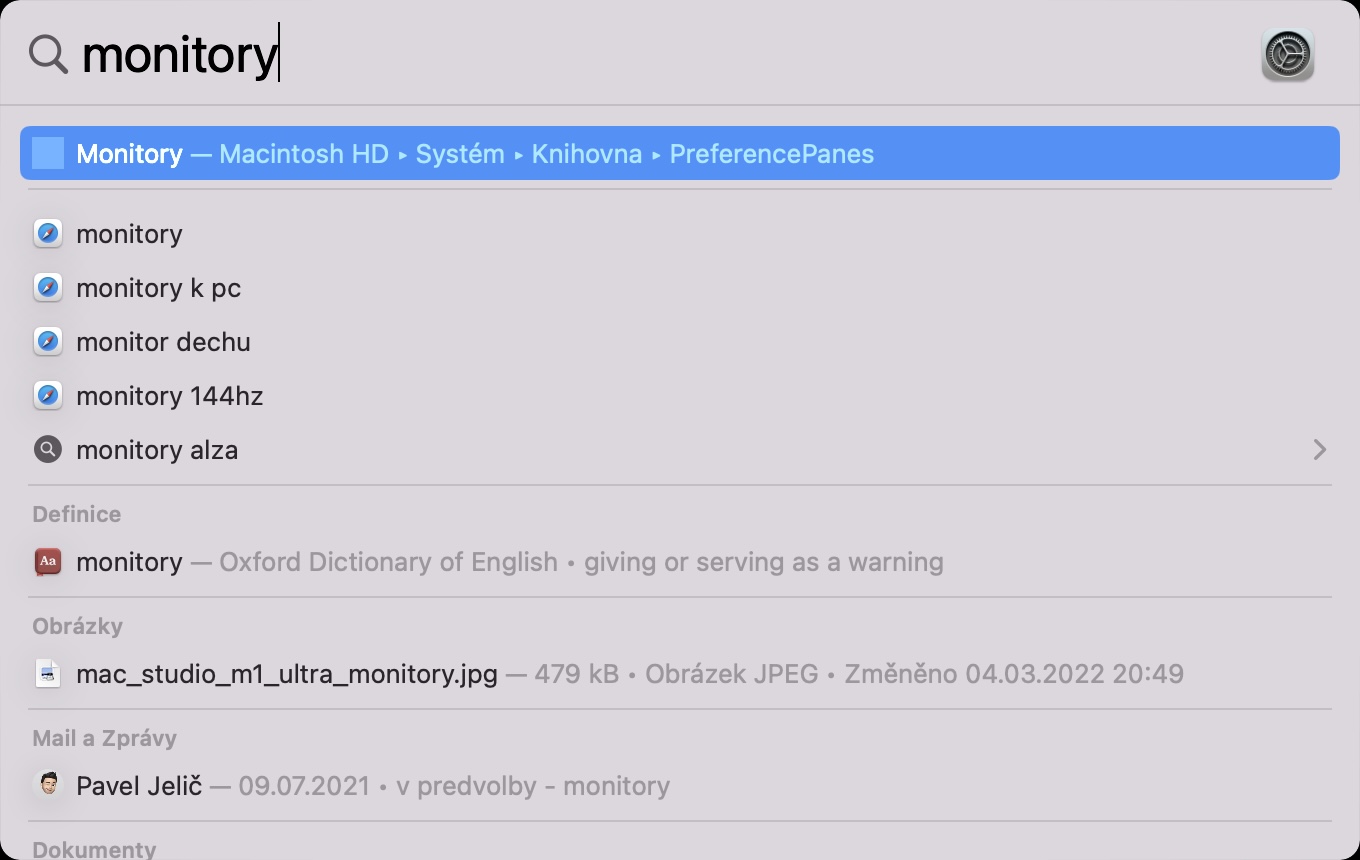Viewport: 1360px width, 860px height.
Task: Open Pavel Jelič message about predvolby
Action: coord(372,786)
